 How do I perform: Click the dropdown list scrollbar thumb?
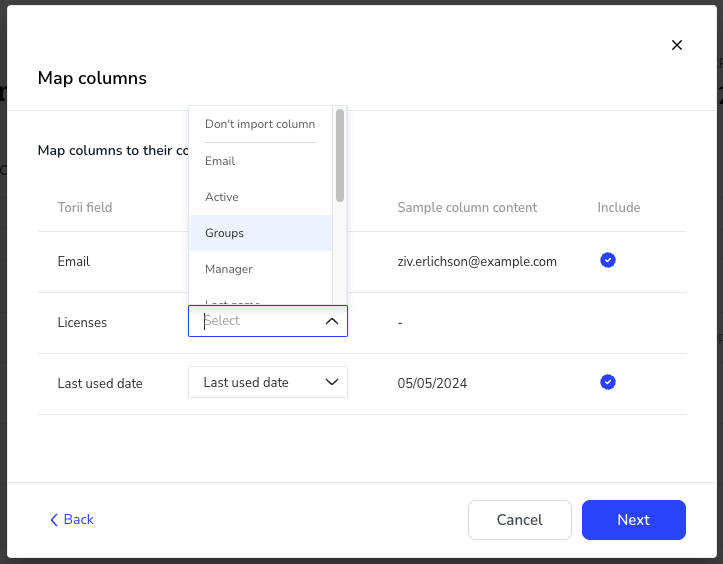point(340,155)
